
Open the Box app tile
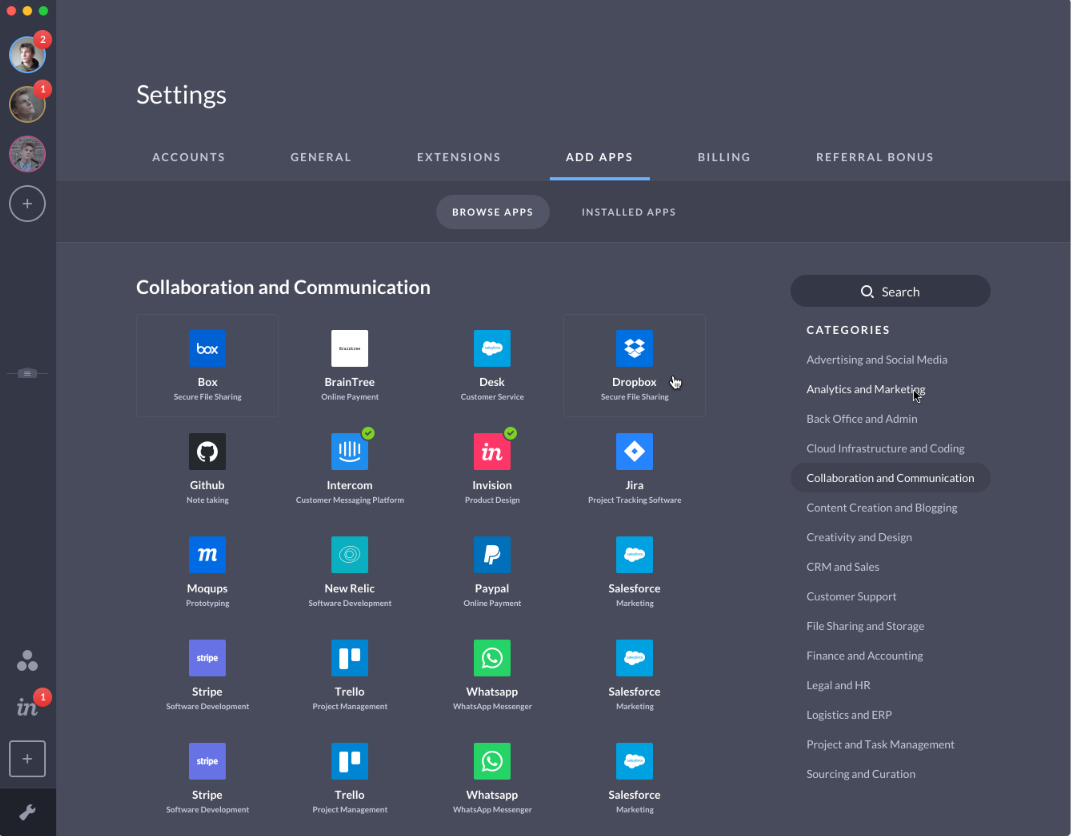coord(207,365)
